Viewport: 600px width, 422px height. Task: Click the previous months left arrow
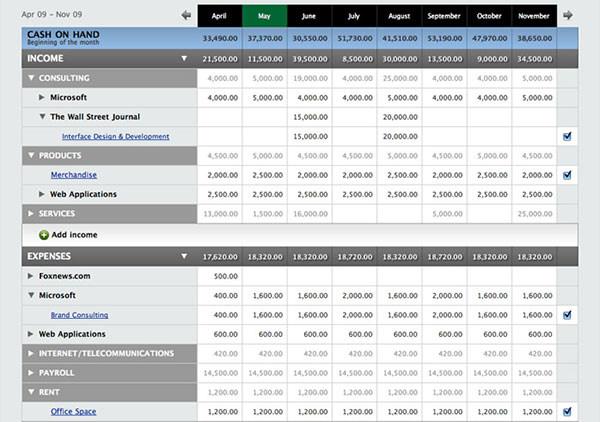186,15
